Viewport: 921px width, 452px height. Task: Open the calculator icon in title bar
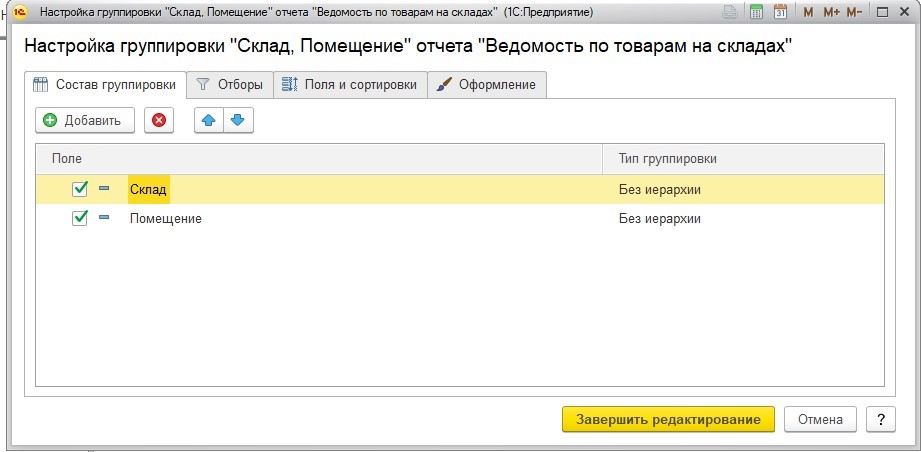757,12
